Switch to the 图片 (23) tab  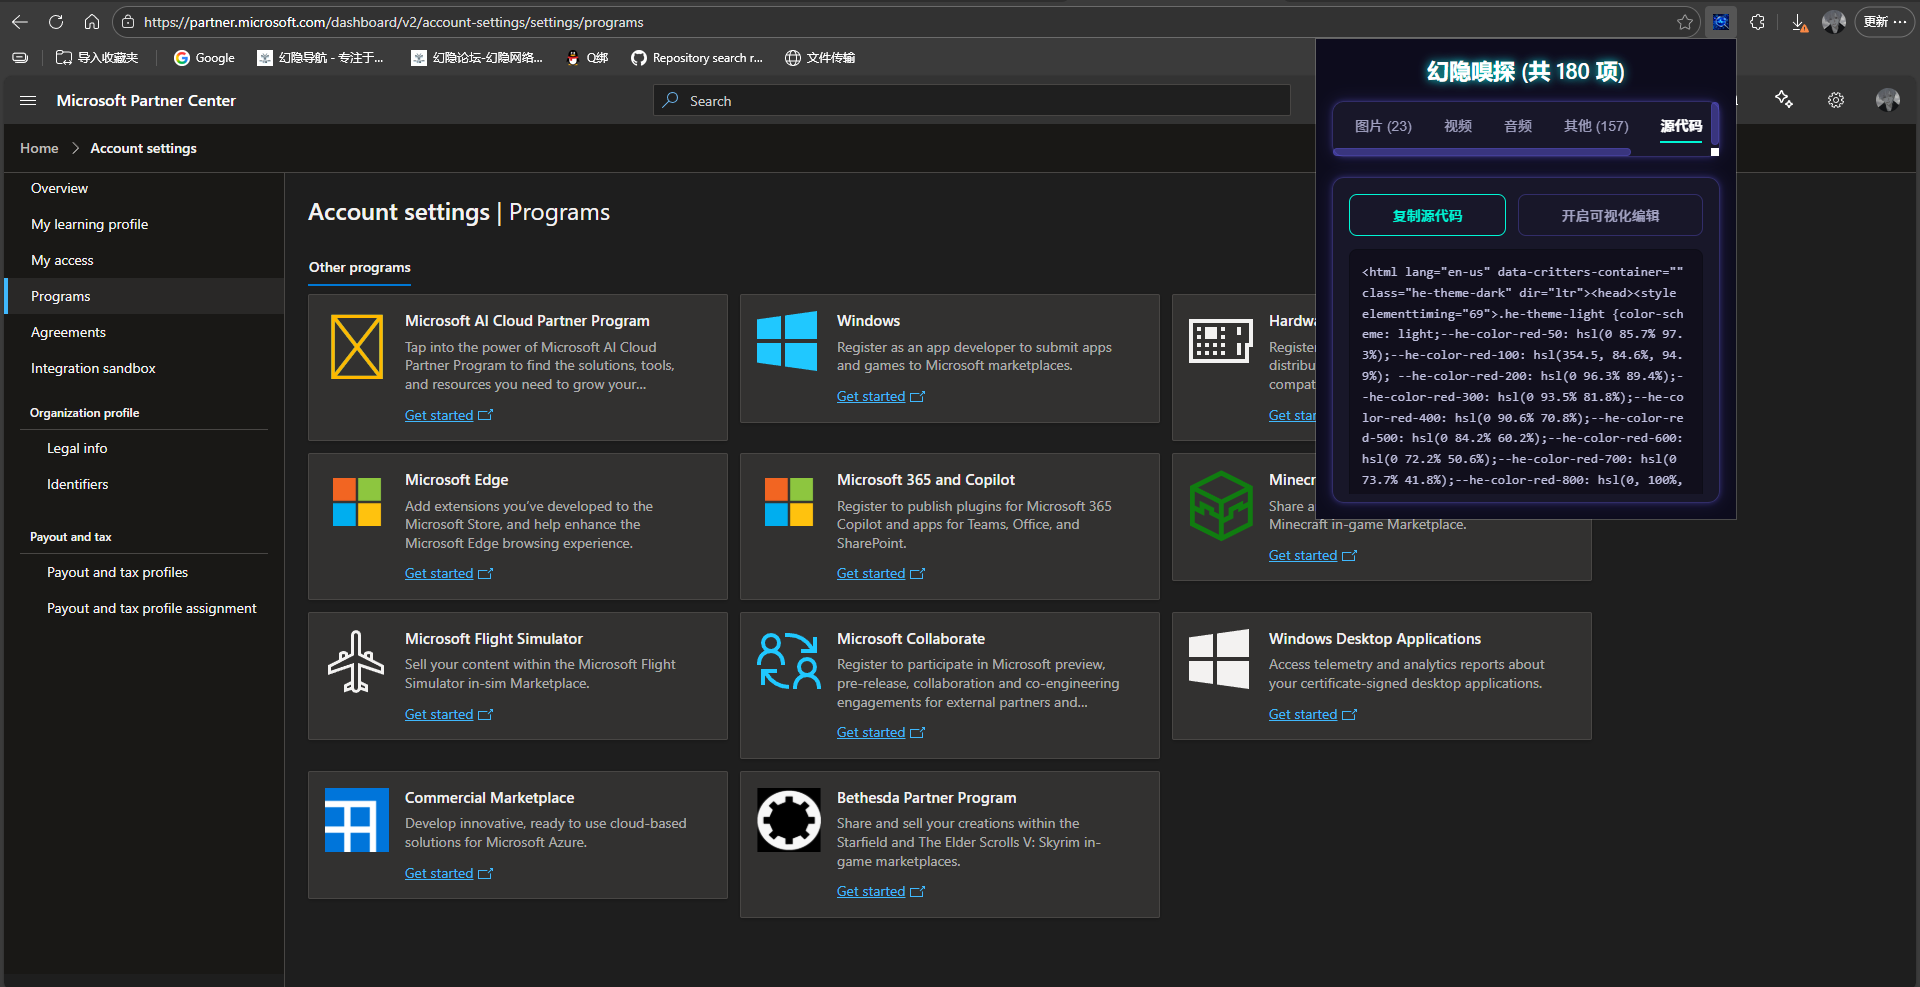[1383, 126]
